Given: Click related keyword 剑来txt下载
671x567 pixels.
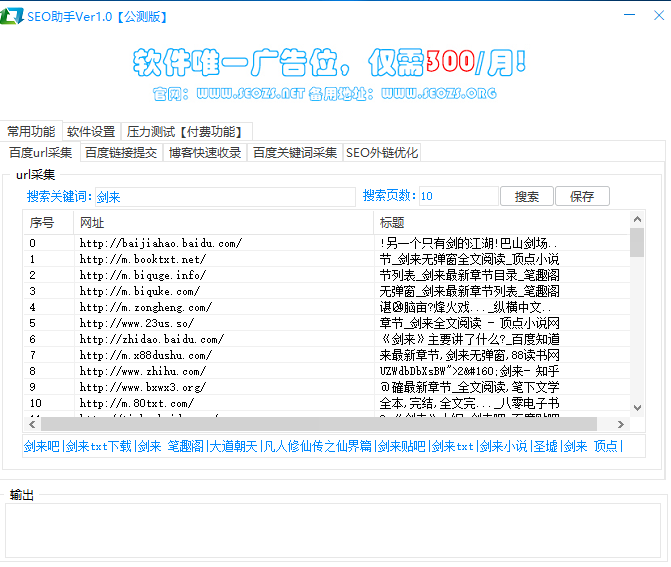Looking at the screenshot, I should point(98,446).
